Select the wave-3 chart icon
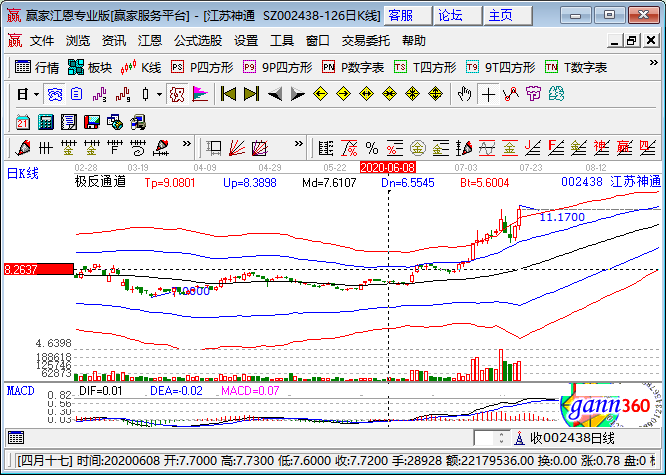This screenshot has height=475, width=666. pos(100,94)
